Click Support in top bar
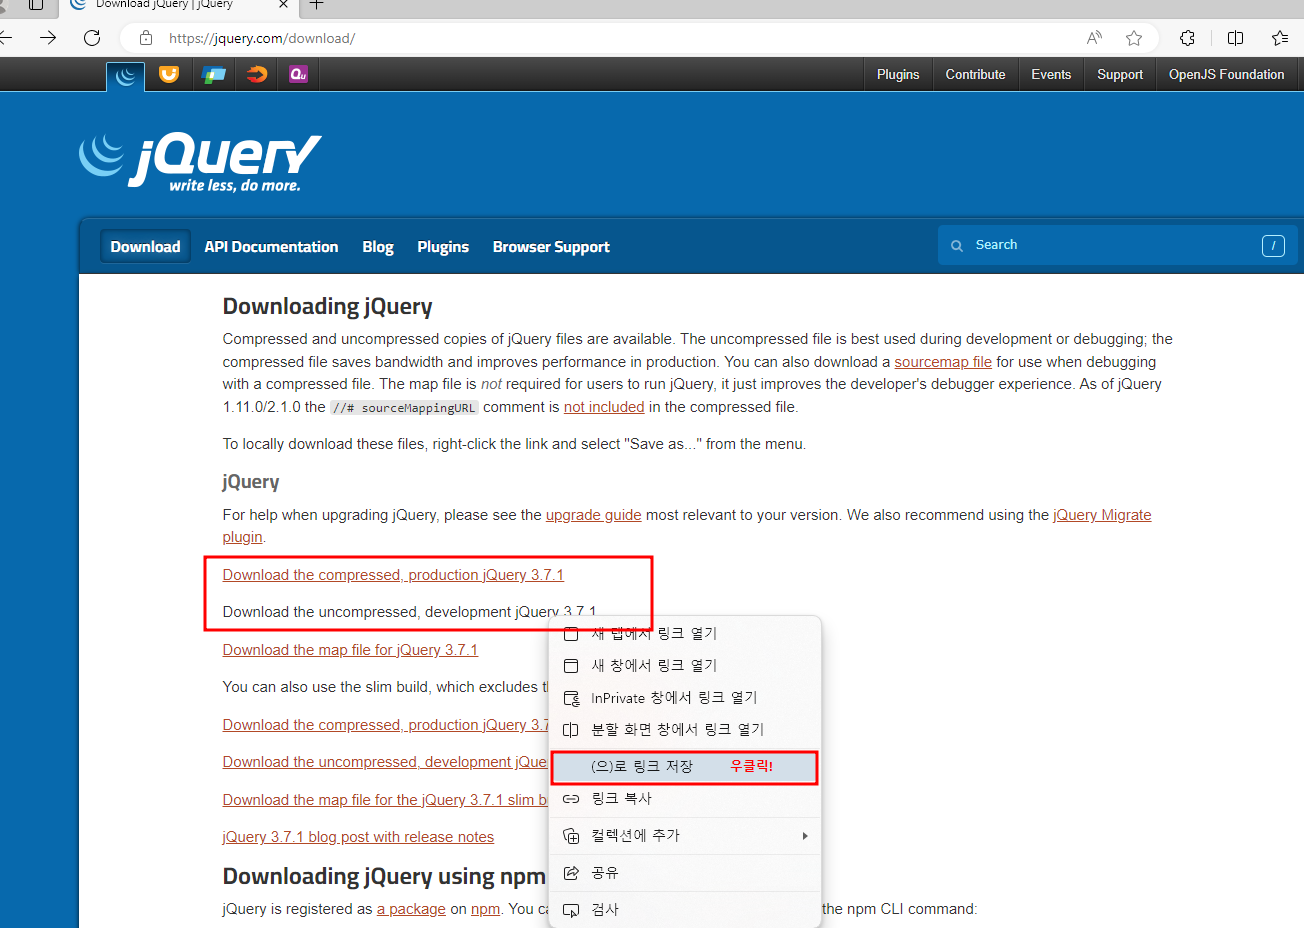 (x=1120, y=75)
